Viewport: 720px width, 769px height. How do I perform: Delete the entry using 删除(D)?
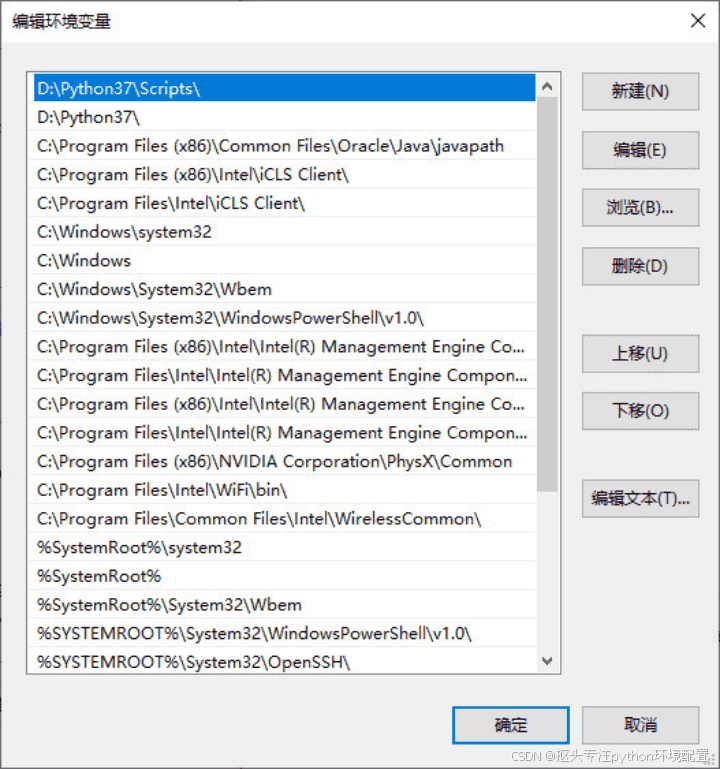pos(640,266)
